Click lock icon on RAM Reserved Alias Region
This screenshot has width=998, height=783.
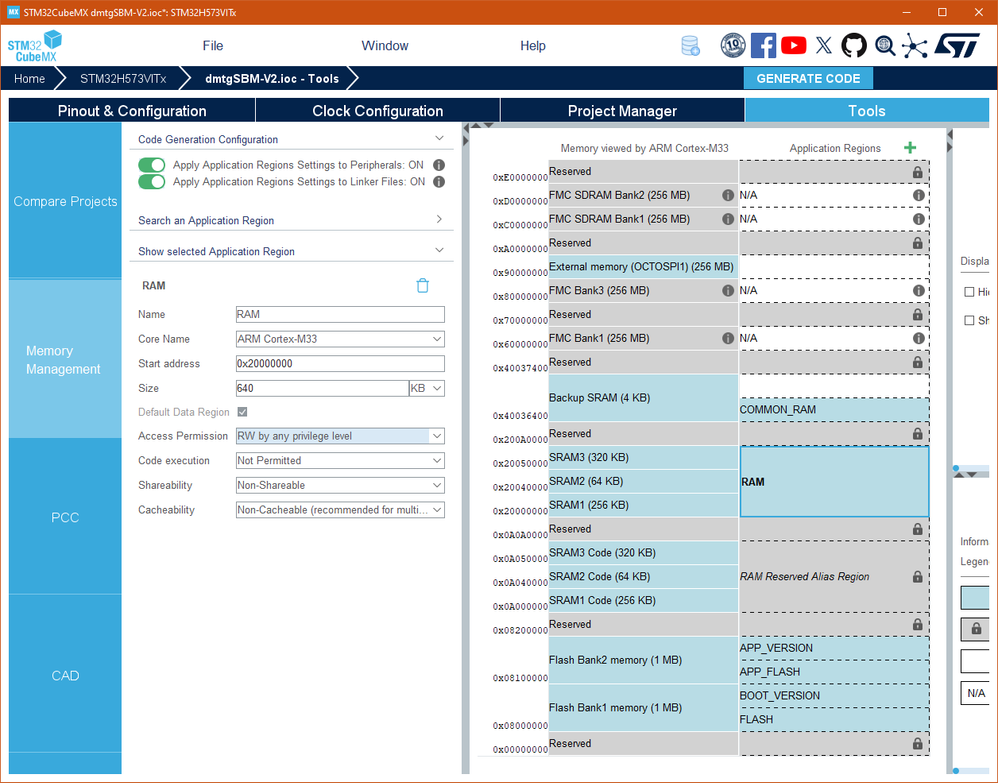917,577
